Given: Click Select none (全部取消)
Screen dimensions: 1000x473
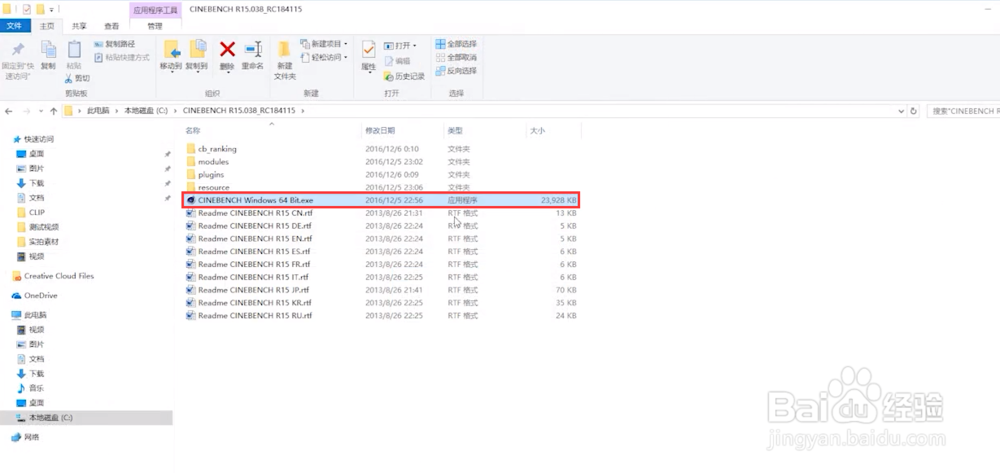Looking at the screenshot, I should coord(456,57).
